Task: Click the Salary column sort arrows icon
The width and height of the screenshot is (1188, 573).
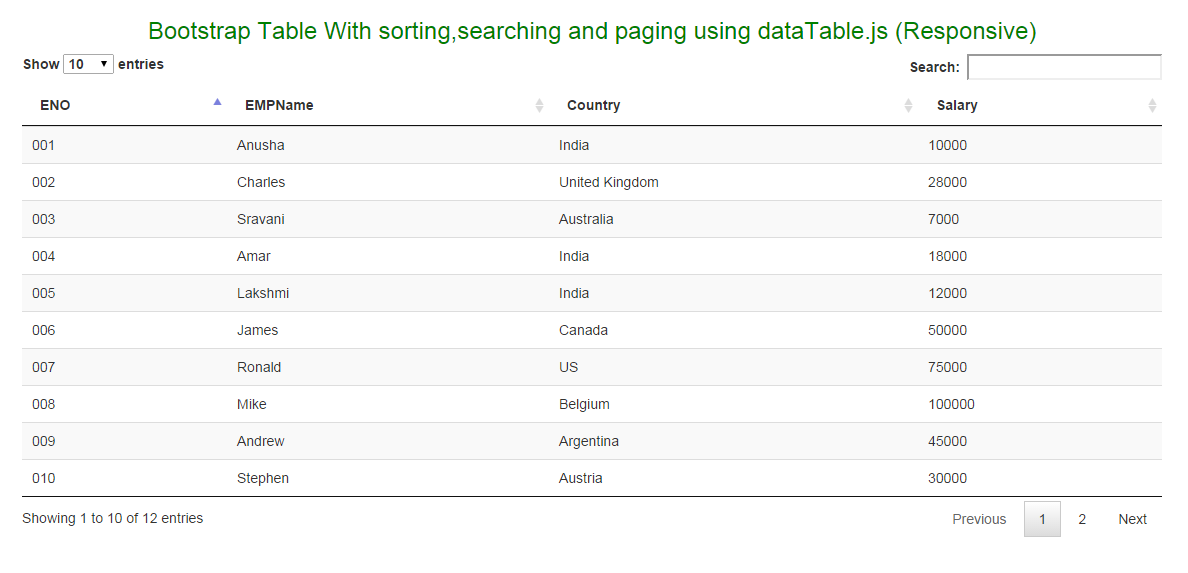Action: (x=1152, y=105)
